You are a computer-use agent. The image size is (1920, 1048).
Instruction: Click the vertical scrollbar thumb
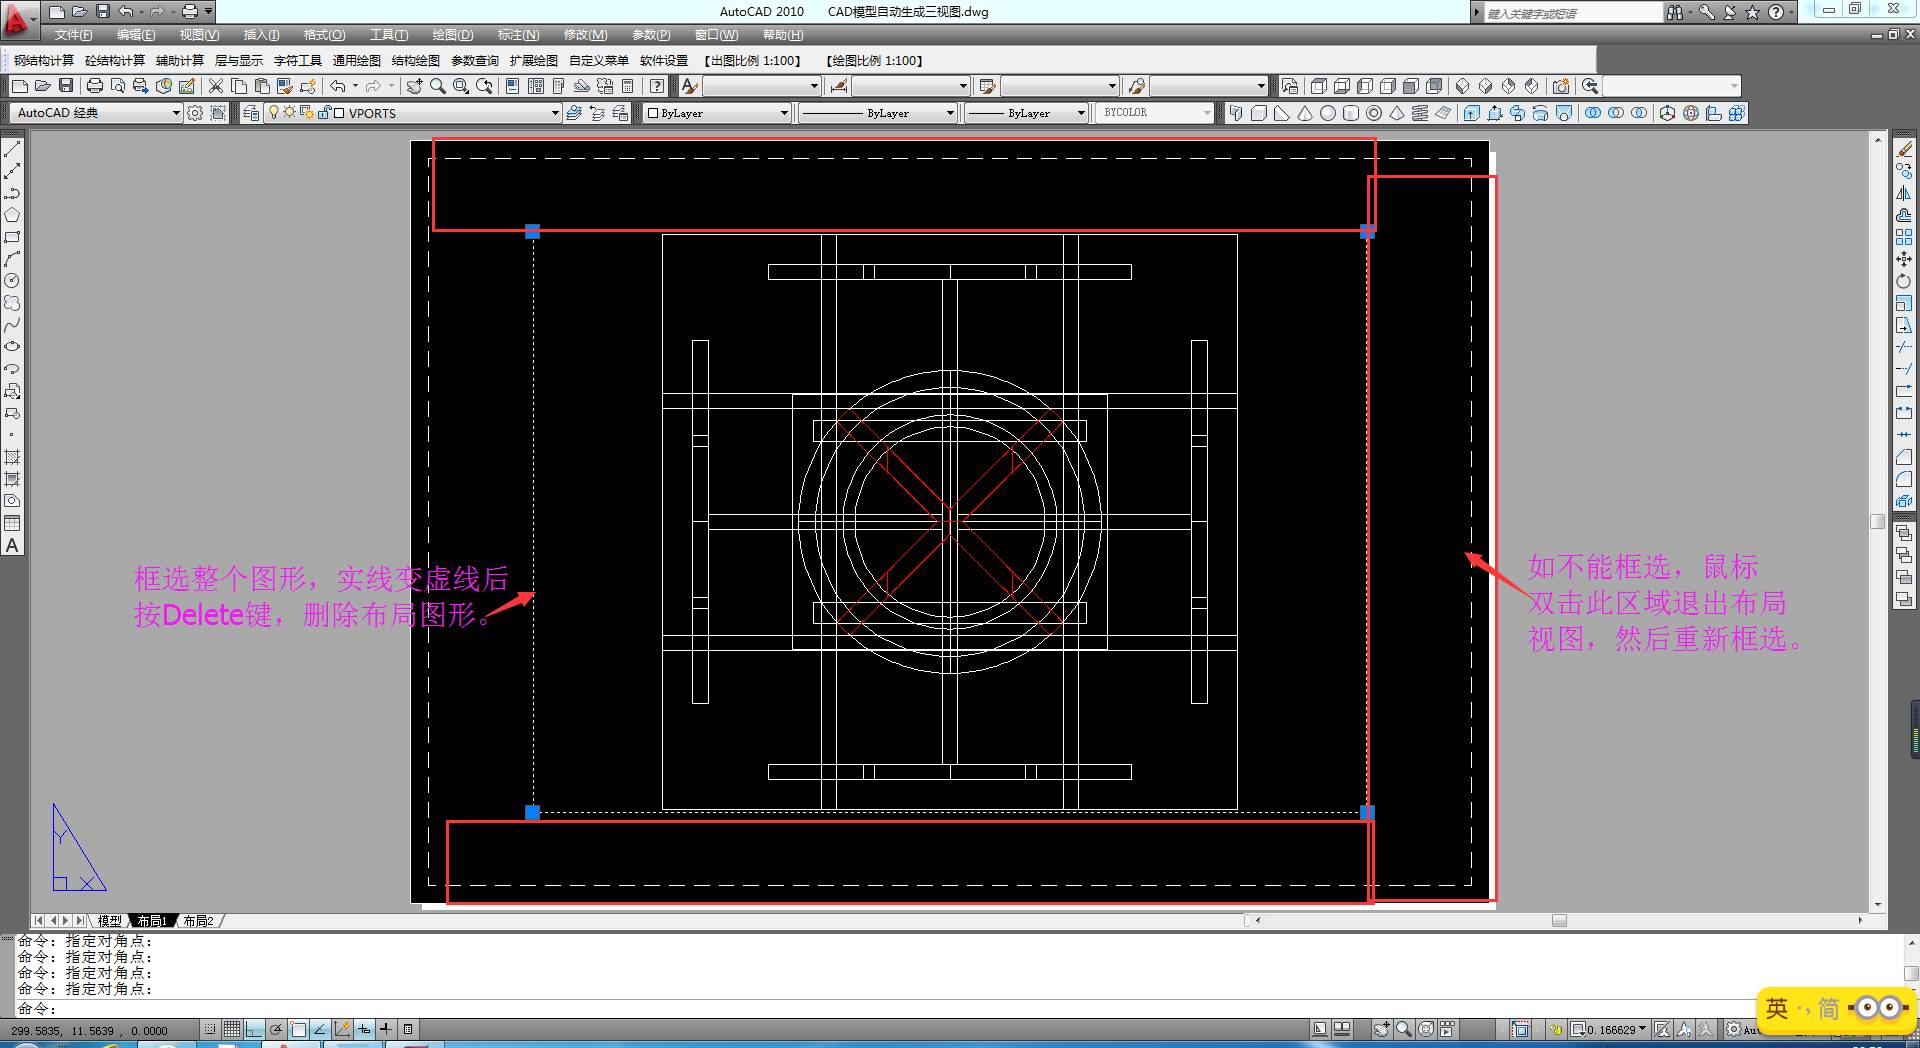[x=1877, y=521]
